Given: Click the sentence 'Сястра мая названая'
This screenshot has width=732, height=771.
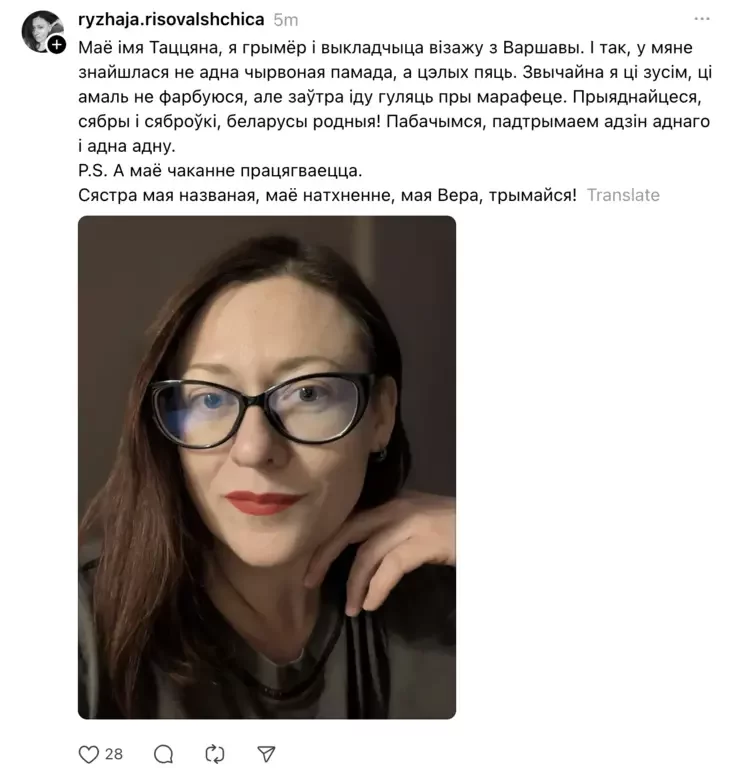Looking at the screenshot, I should (167, 195).
